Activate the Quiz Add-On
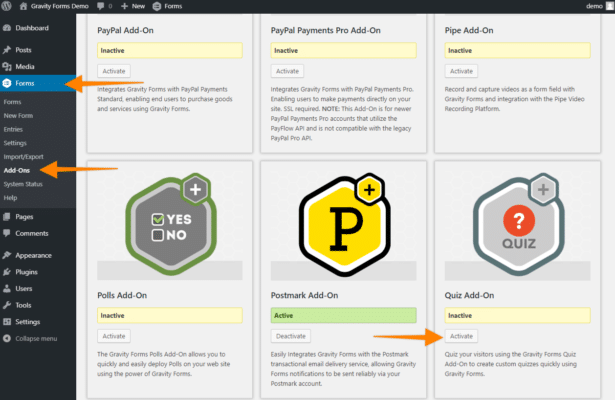615x400 pixels. tap(461, 336)
